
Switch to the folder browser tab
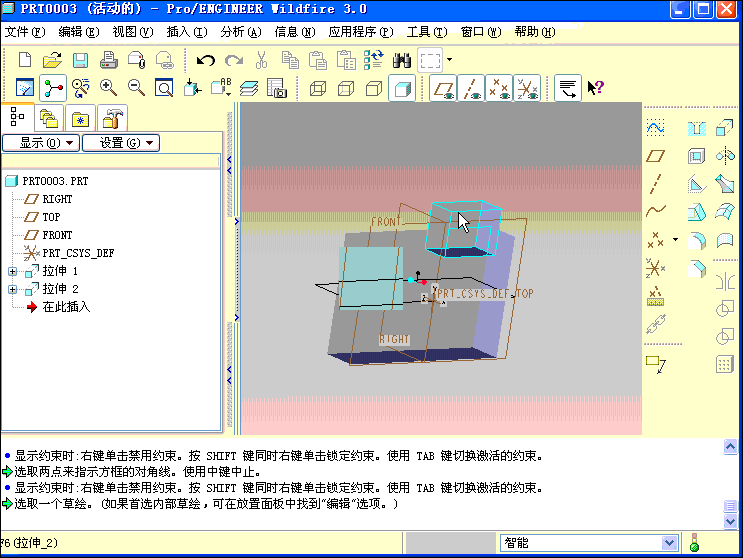tap(49, 118)
